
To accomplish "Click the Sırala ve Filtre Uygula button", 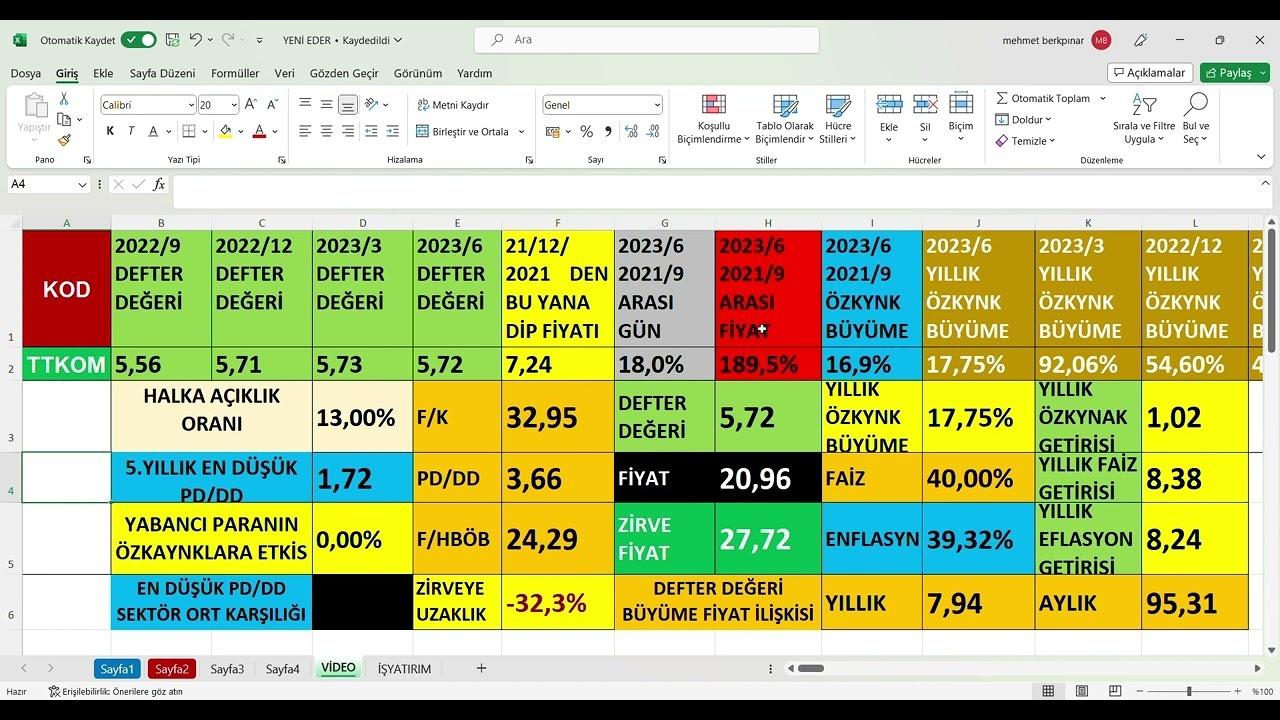I will click(1144, 120).
